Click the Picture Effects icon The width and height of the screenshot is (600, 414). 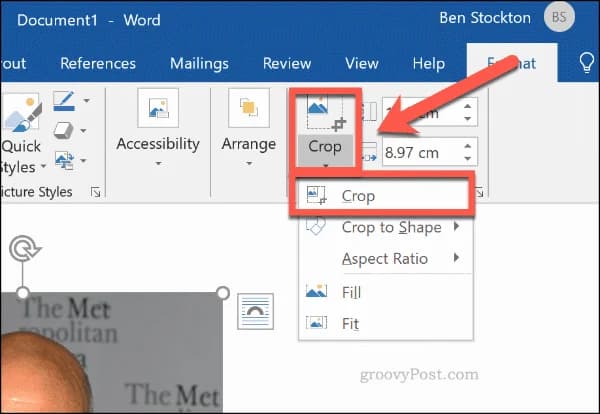[63, 130]
